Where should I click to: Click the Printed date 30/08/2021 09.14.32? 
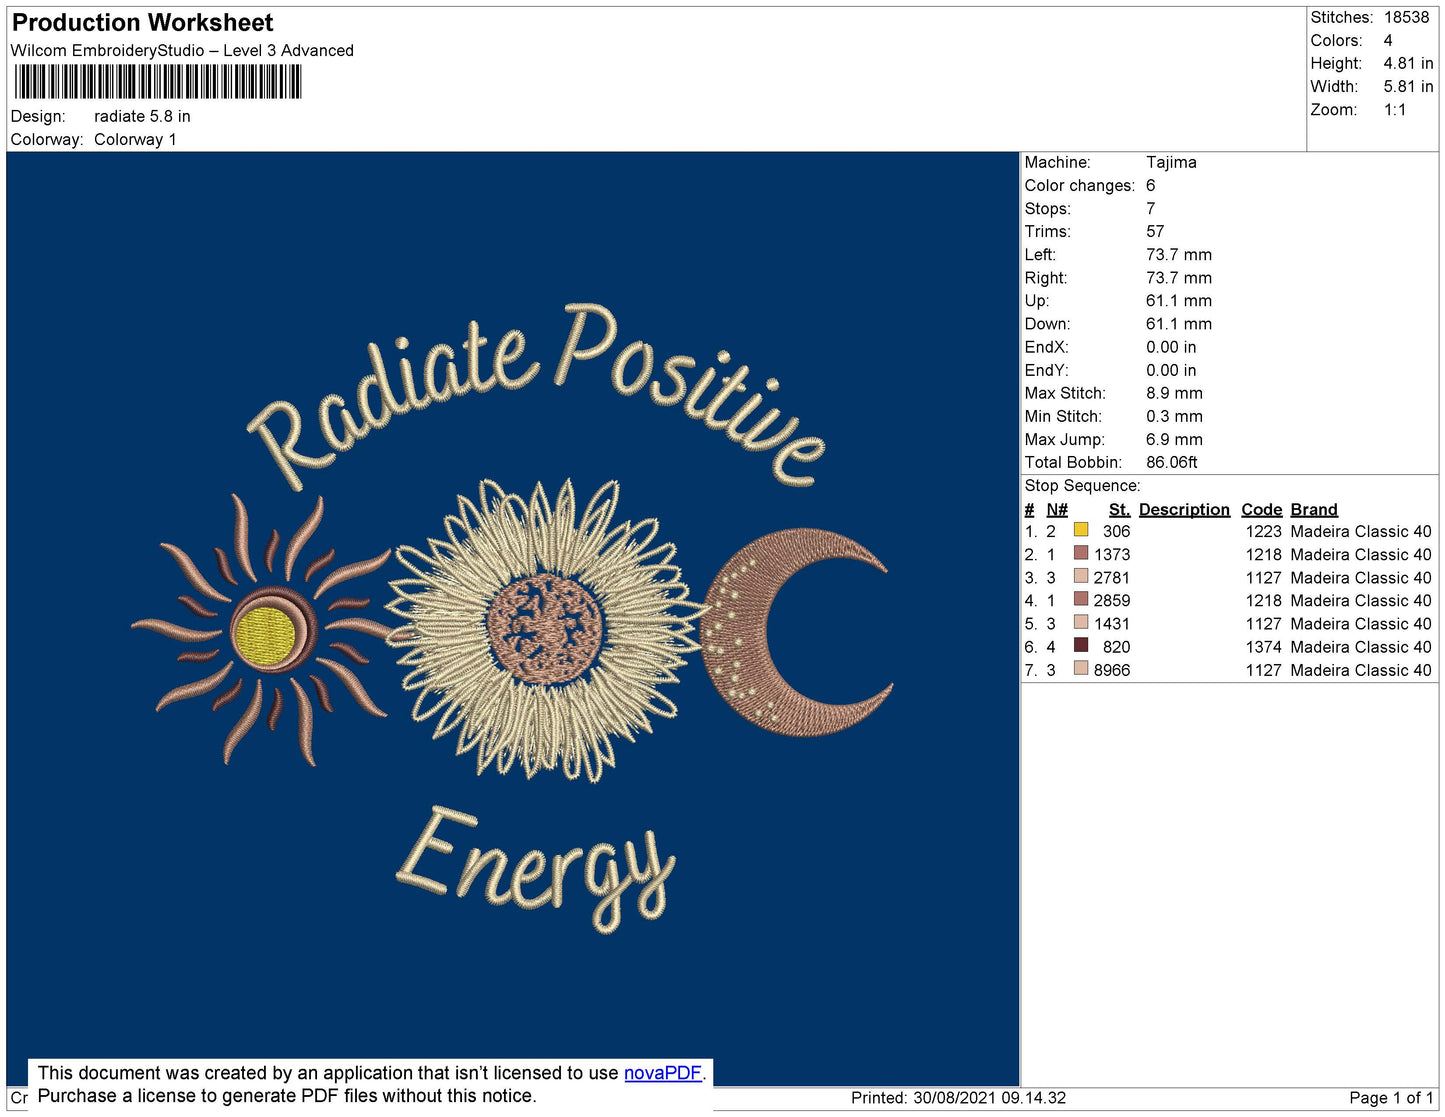point(990,1098)
